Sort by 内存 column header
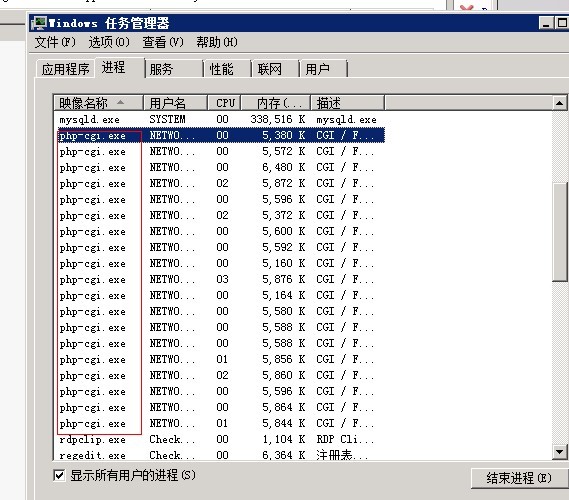Image resolution: width=569 pixels, height=500 pixels. 276,103
